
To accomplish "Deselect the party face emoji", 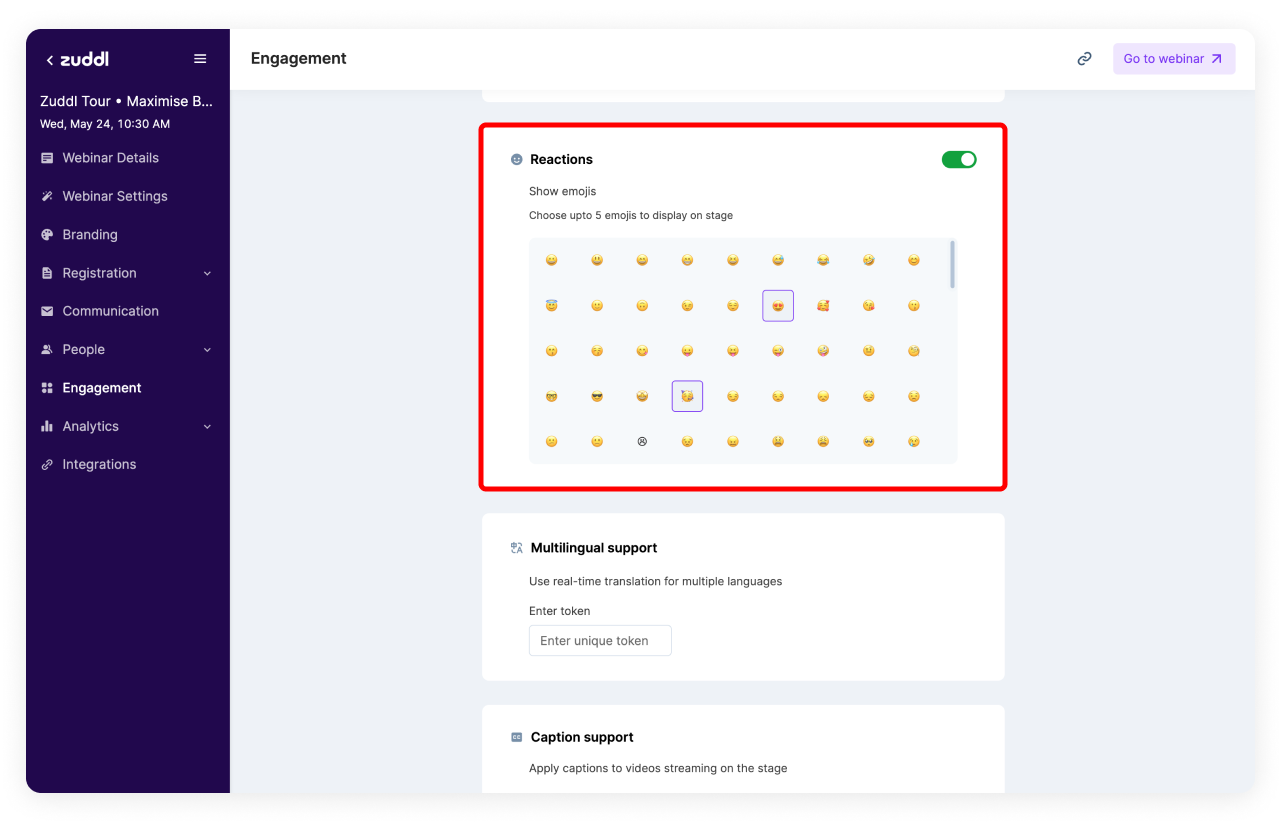I will coord(687,396).
